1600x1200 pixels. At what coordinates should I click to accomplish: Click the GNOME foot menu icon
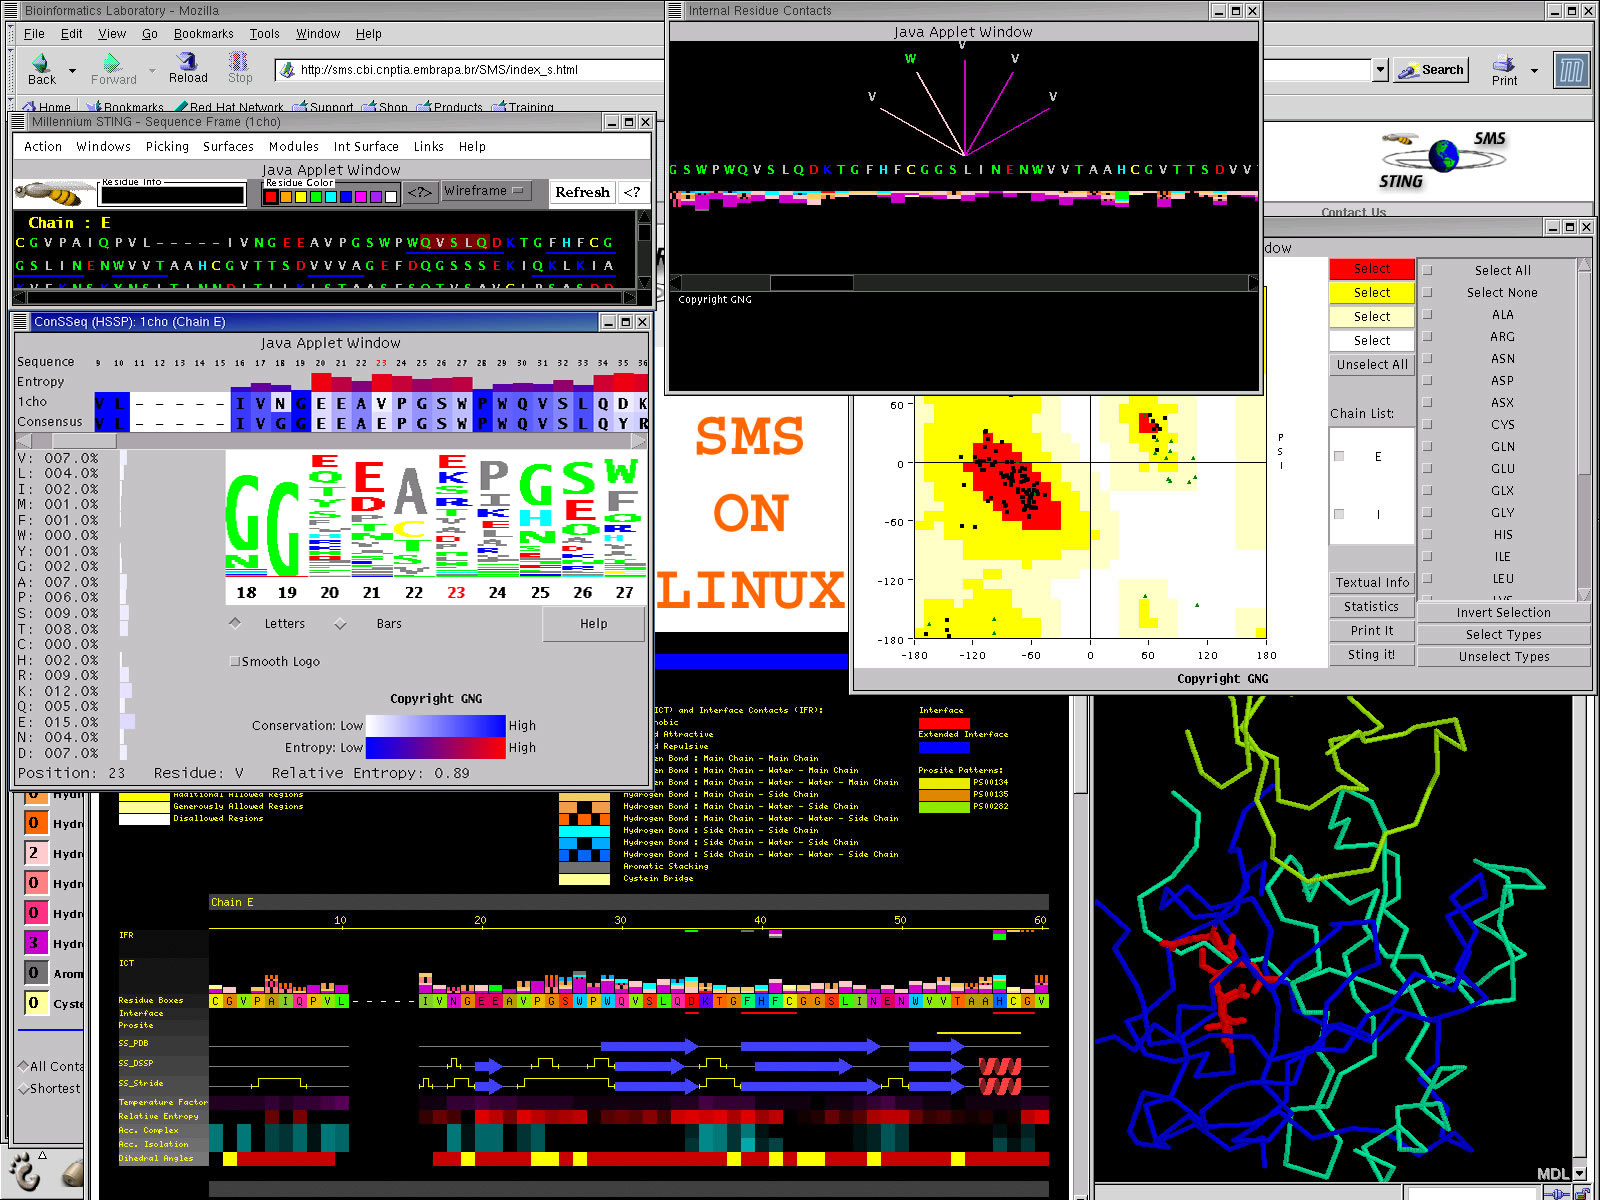tap(26, 1170)
